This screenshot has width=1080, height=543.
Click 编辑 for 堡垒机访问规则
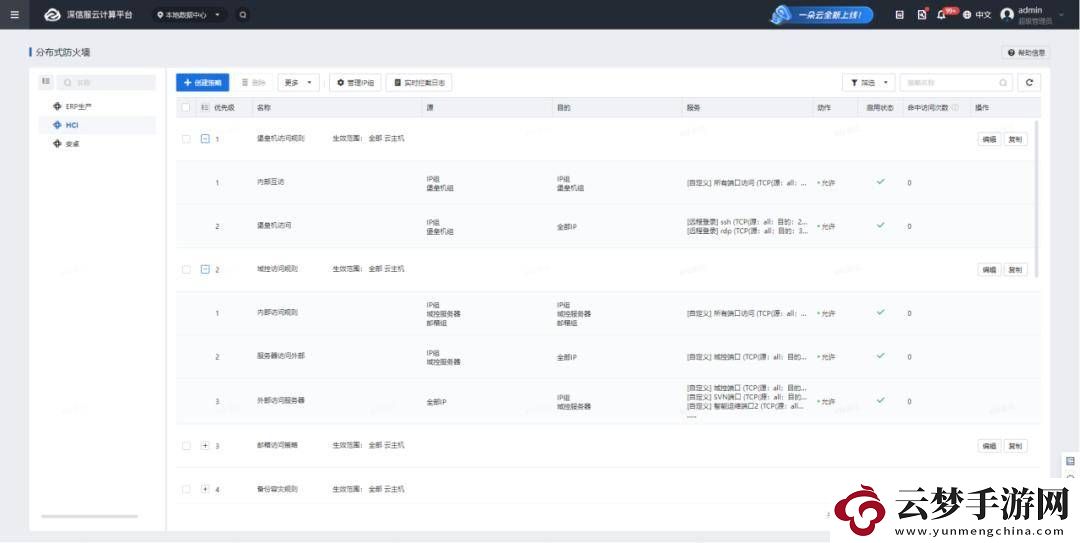989,139
